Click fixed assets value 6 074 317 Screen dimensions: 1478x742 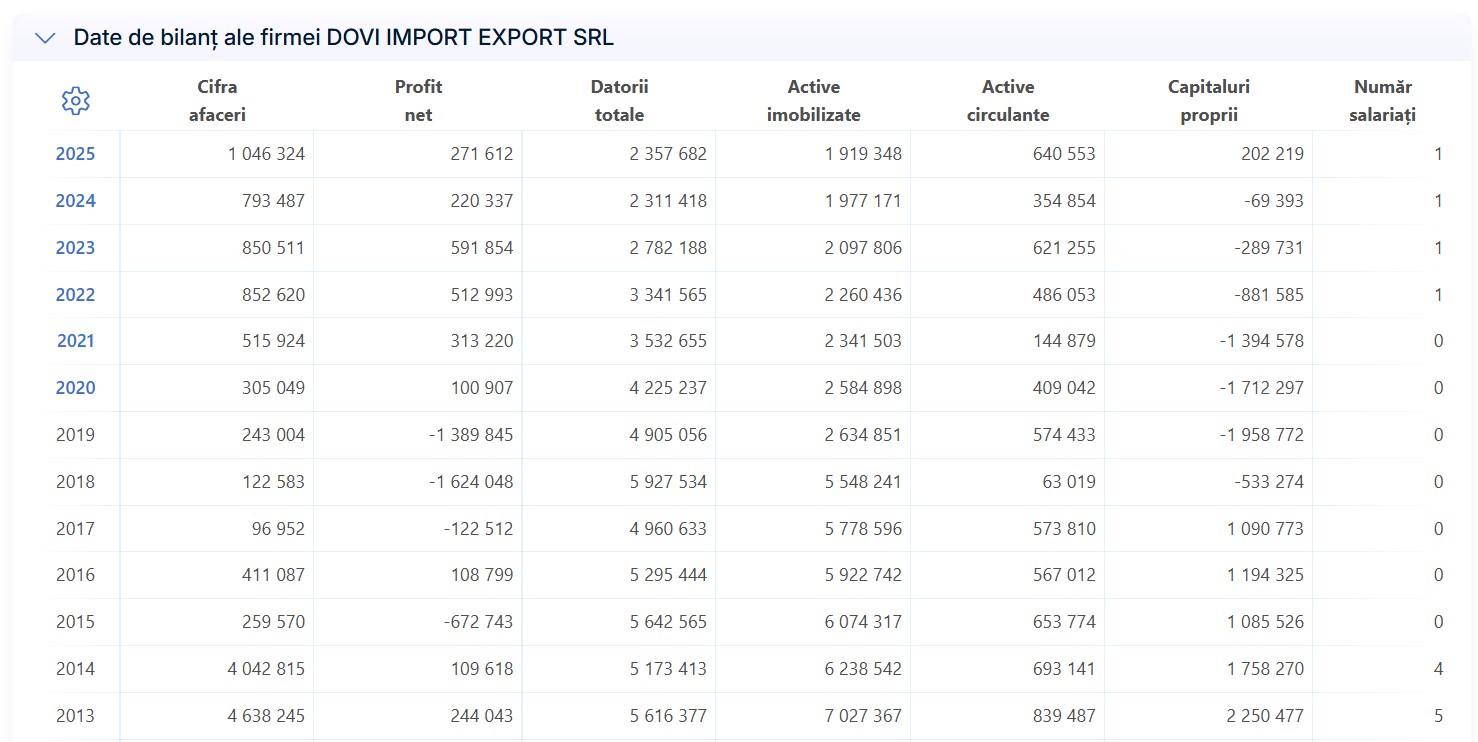point(863,622)
